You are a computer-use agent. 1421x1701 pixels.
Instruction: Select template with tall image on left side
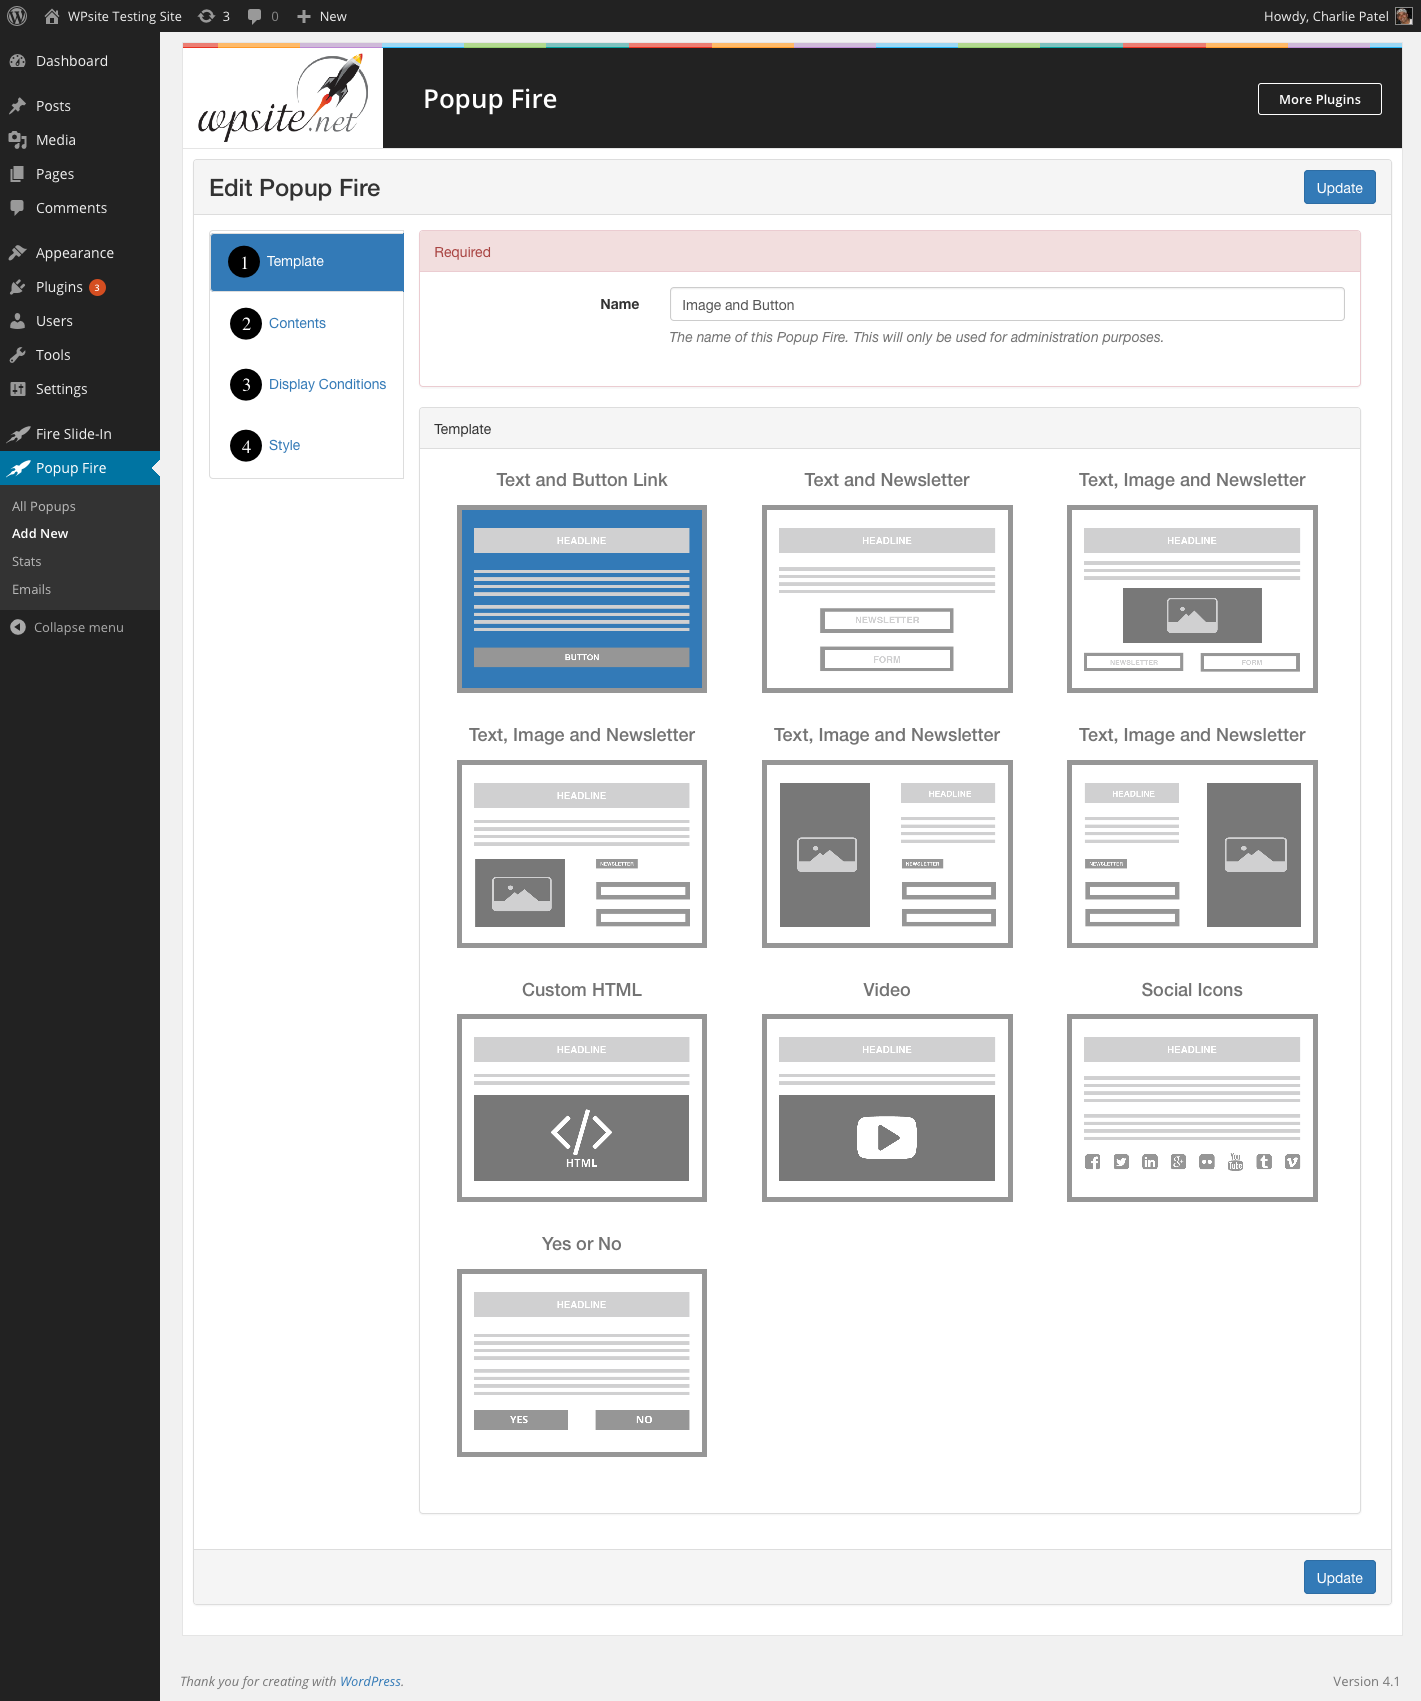(887, 854)
